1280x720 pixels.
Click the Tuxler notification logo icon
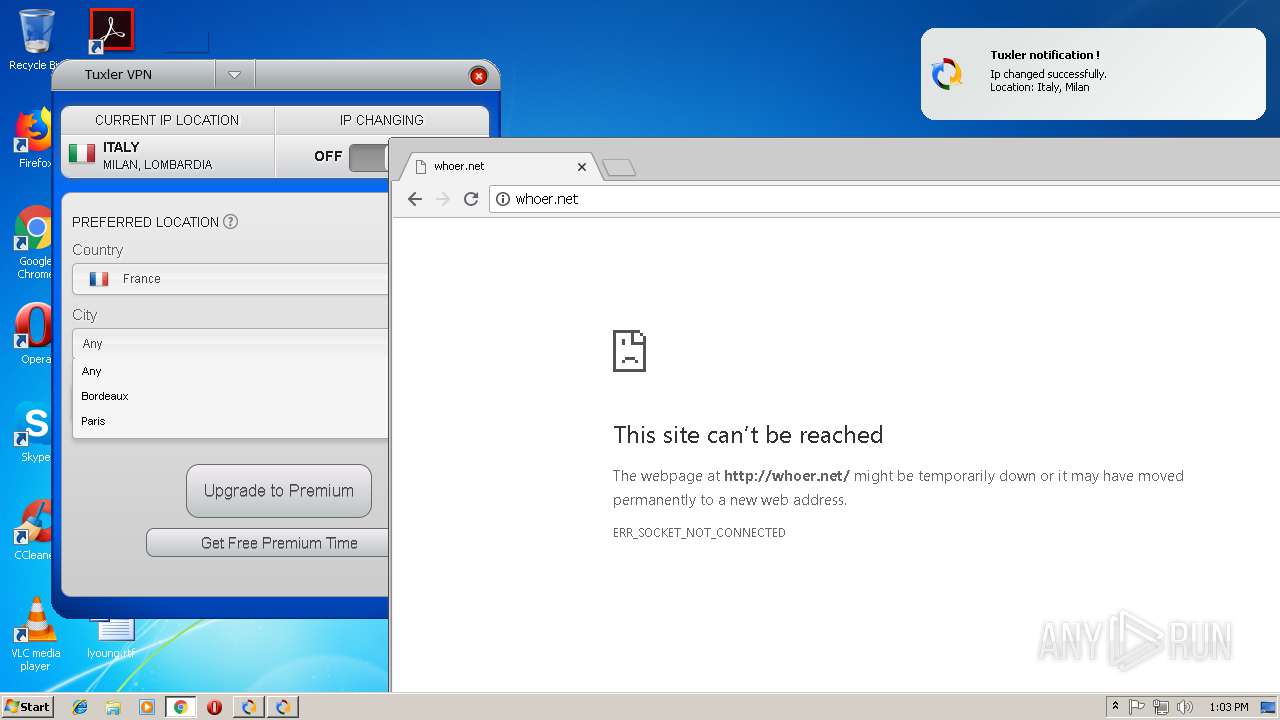946,74
